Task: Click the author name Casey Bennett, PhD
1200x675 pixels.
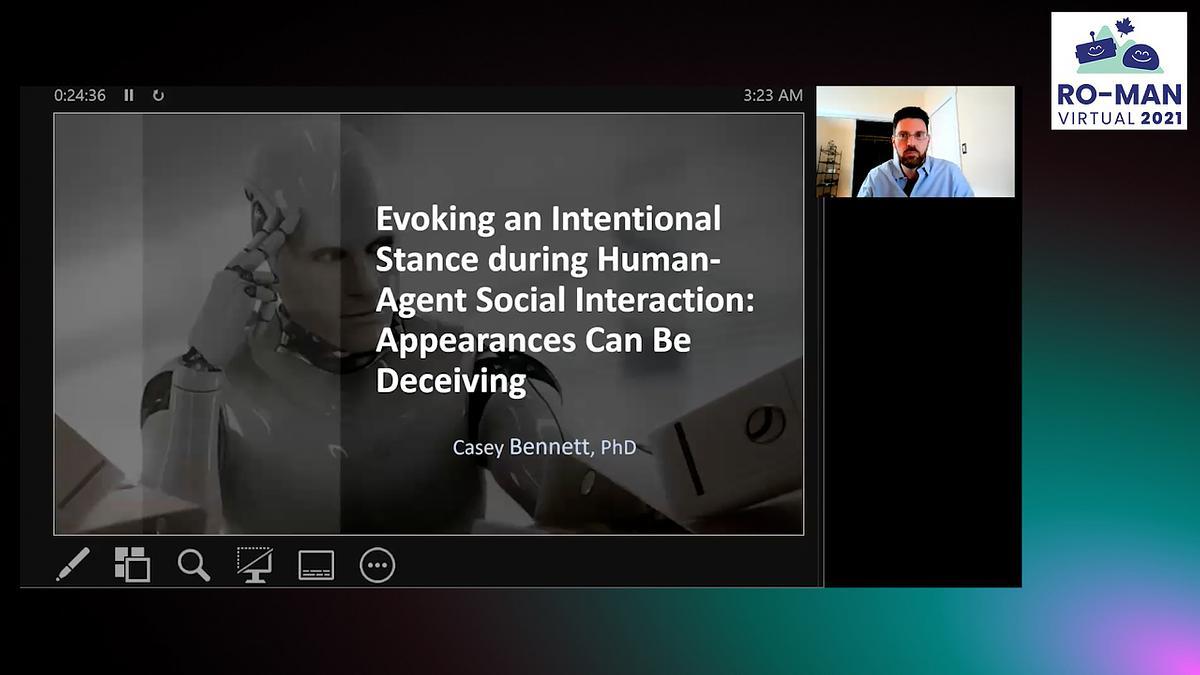Action: [x=544, y=447]
